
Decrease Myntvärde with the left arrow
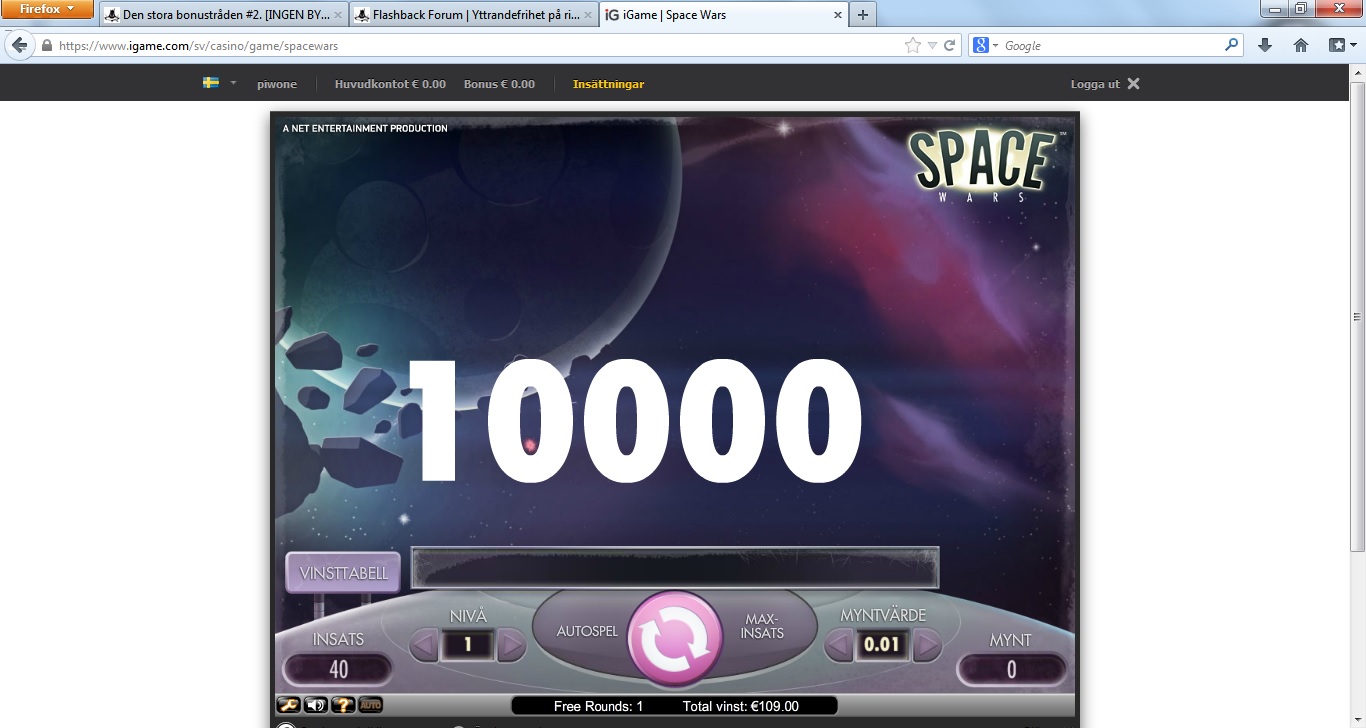(x=838, y=645)
